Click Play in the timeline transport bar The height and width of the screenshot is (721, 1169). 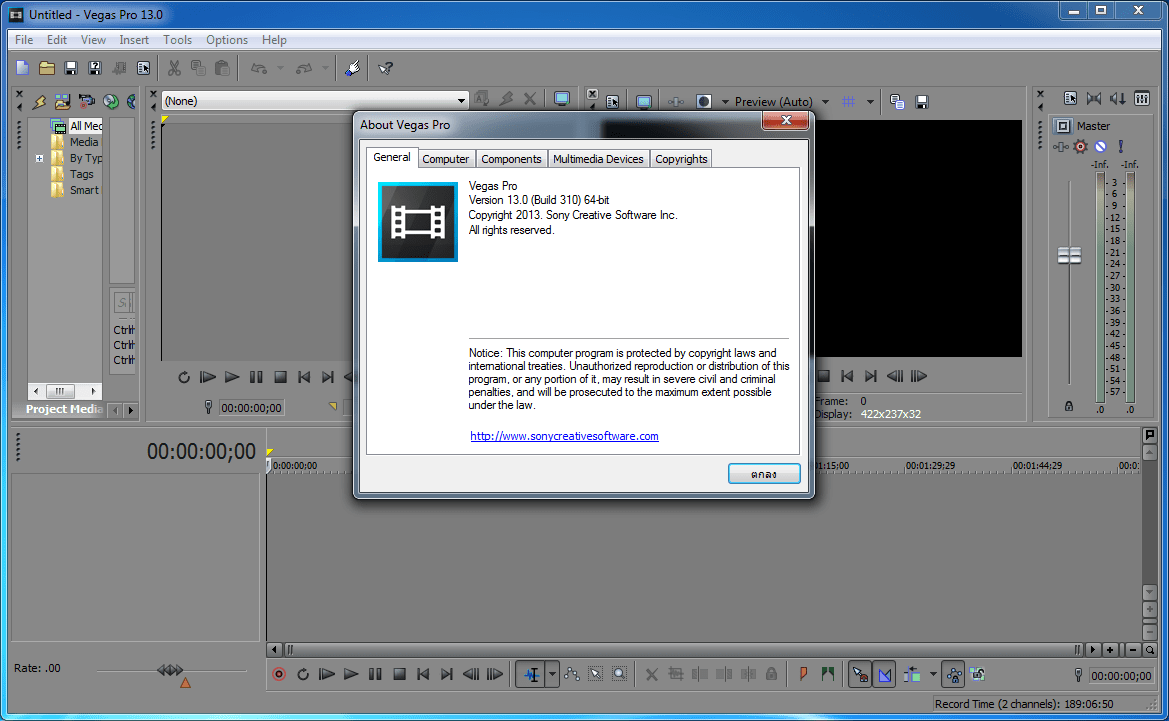pyautogui.click(x=350, y=674)
